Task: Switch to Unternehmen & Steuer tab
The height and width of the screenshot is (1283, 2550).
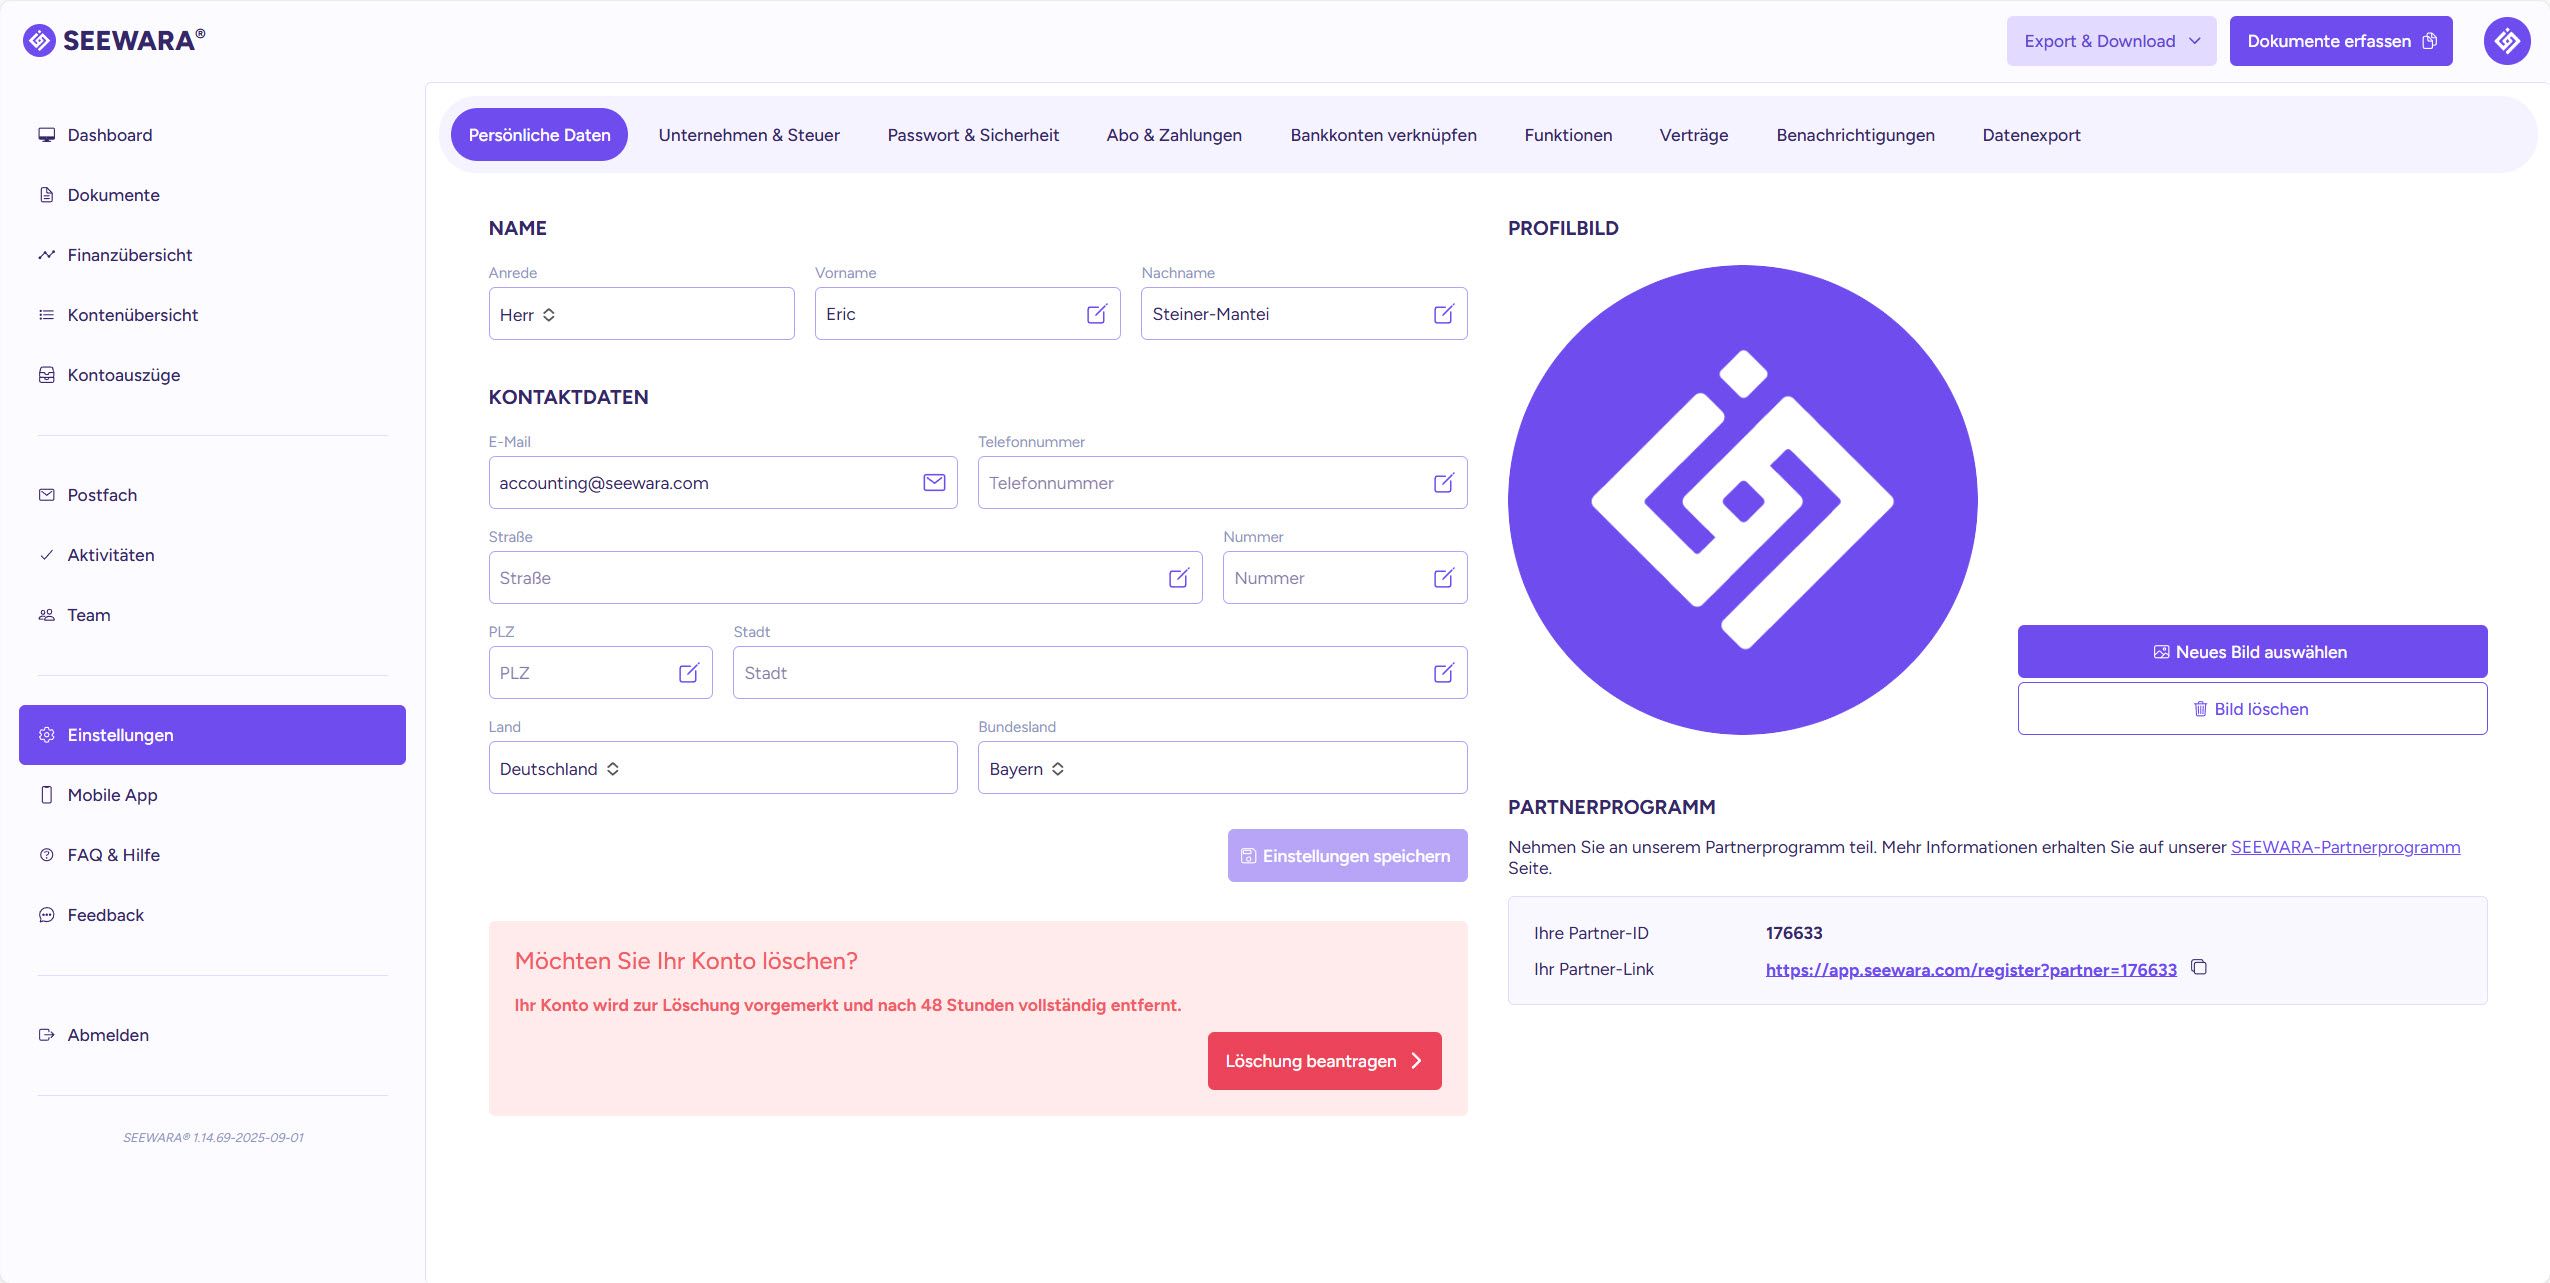Action: pos(748,135)
